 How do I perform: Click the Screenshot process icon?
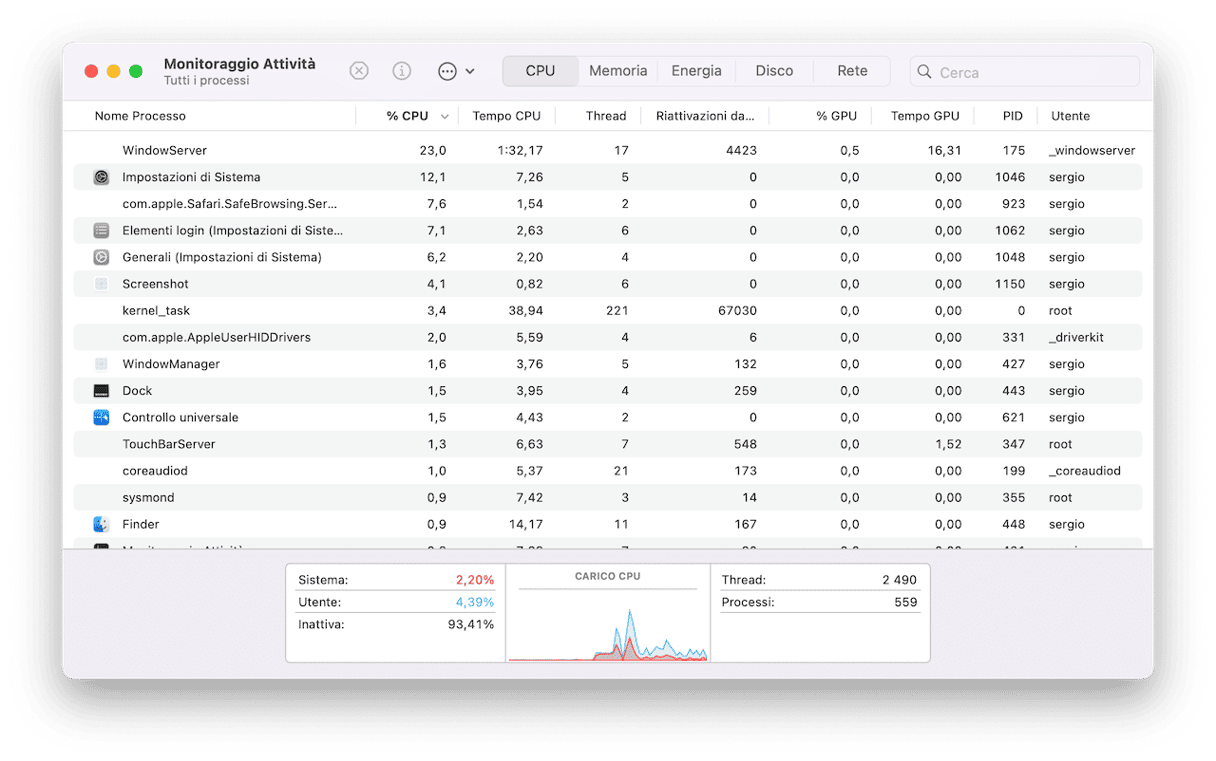pyautogui.click(x=101, y=284)
